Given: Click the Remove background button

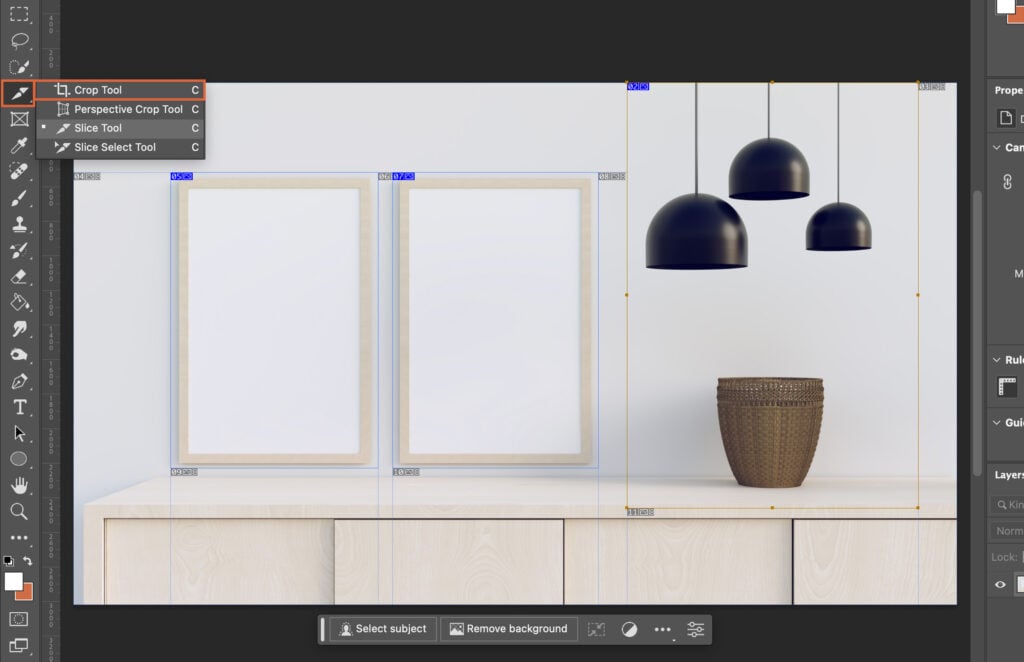Looking at the screenshot, I should (x=508, y=629).
